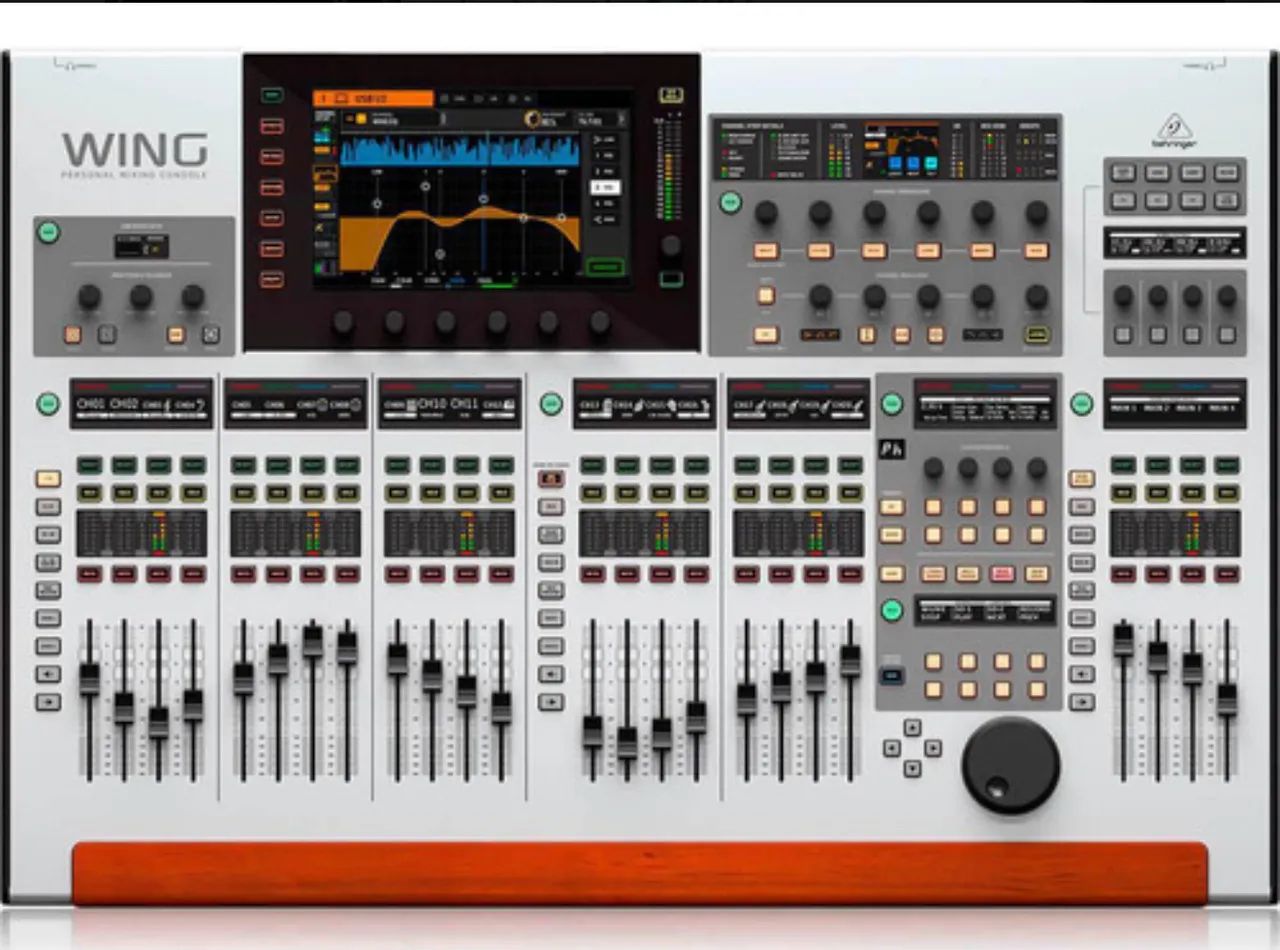Click the first orange-lit button in the monitor section
1280x950 pixels.
tap(73, 336)
